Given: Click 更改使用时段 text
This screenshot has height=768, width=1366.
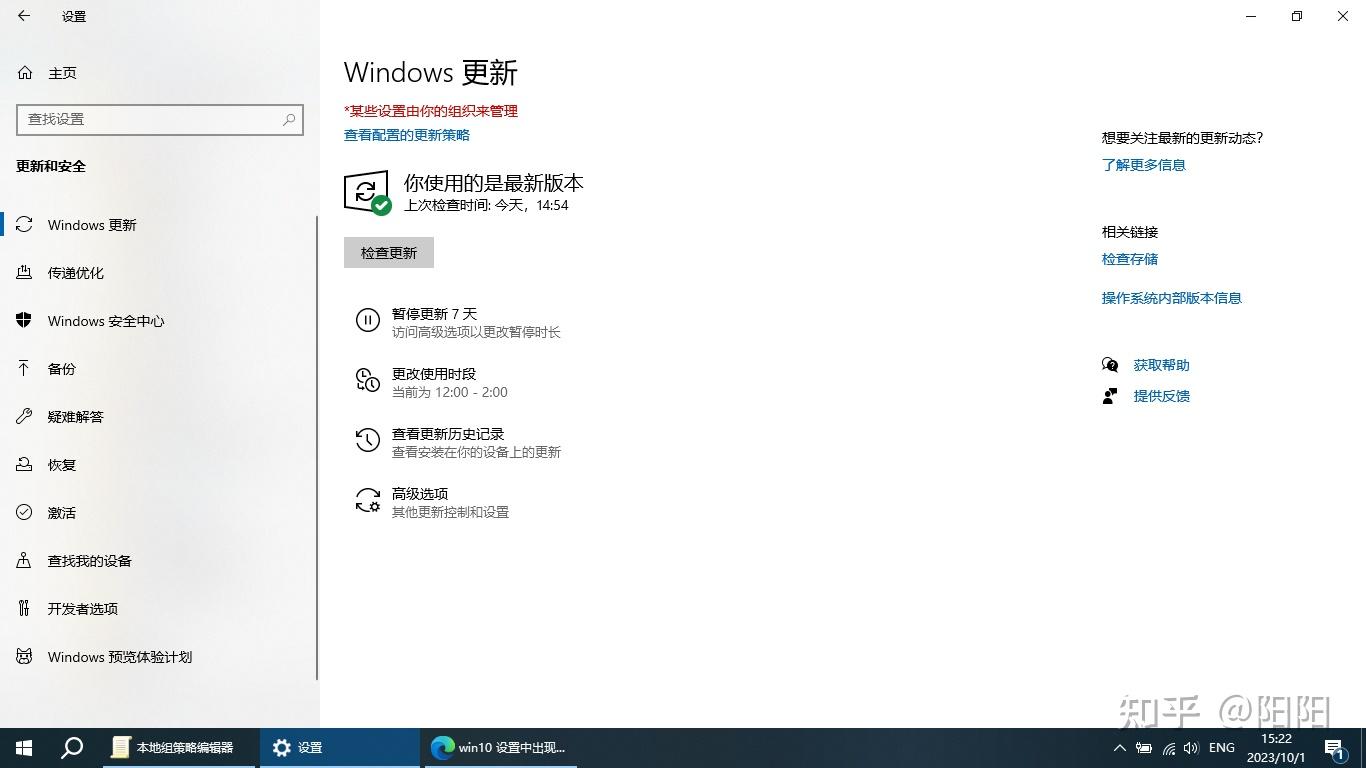Looking at the screenshot, I should (x=434, y=374).
